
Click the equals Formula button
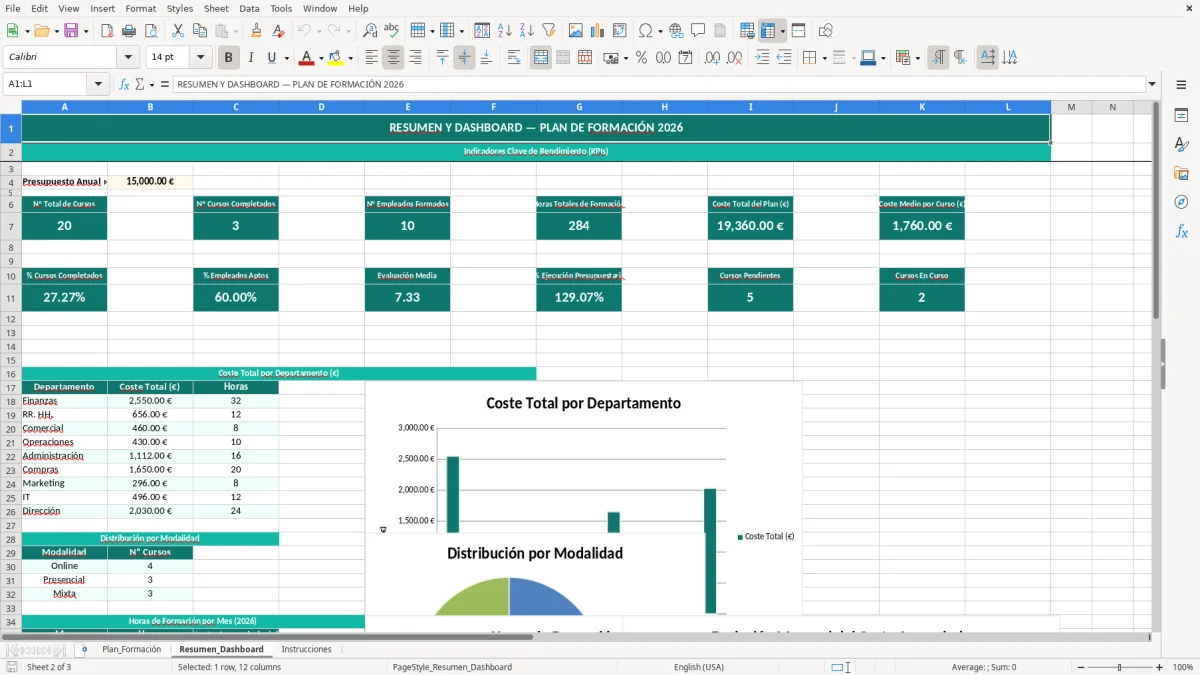point(165,85)
